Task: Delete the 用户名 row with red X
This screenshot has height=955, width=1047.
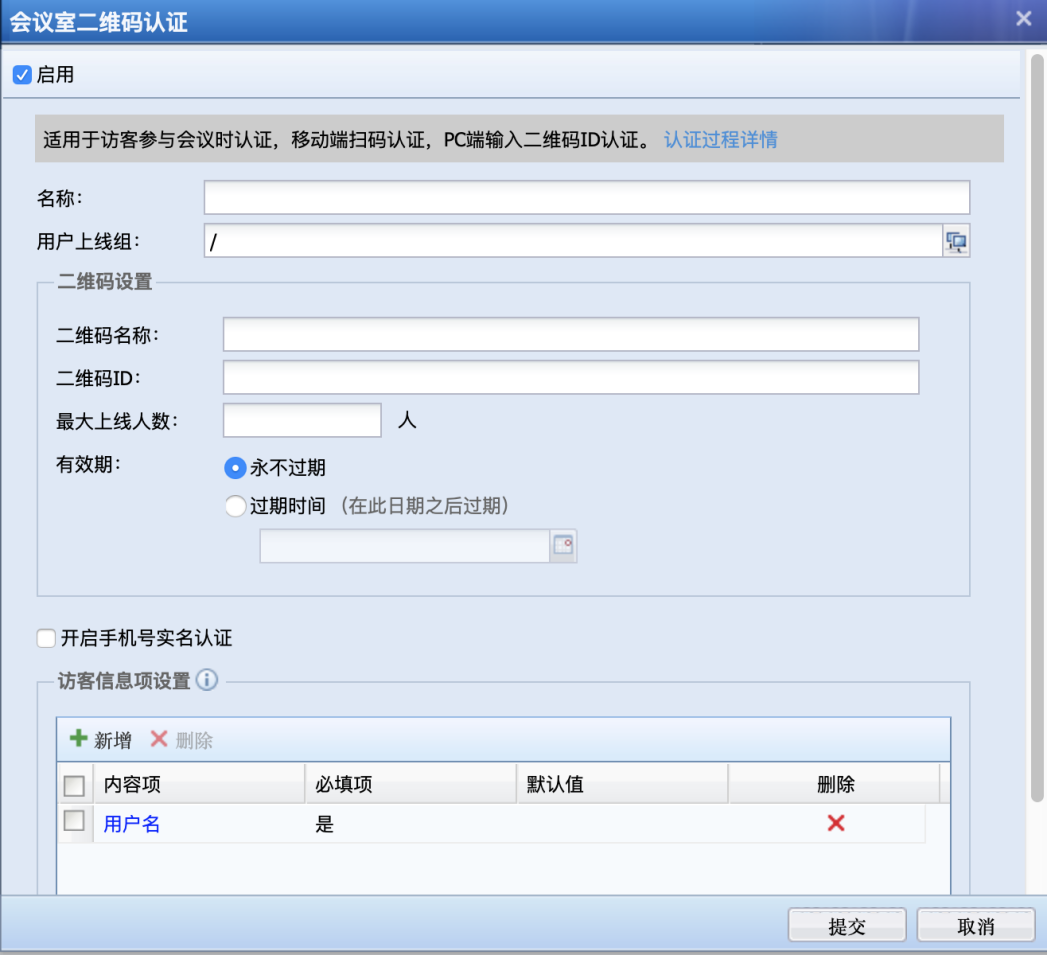Action: [836, 823]
